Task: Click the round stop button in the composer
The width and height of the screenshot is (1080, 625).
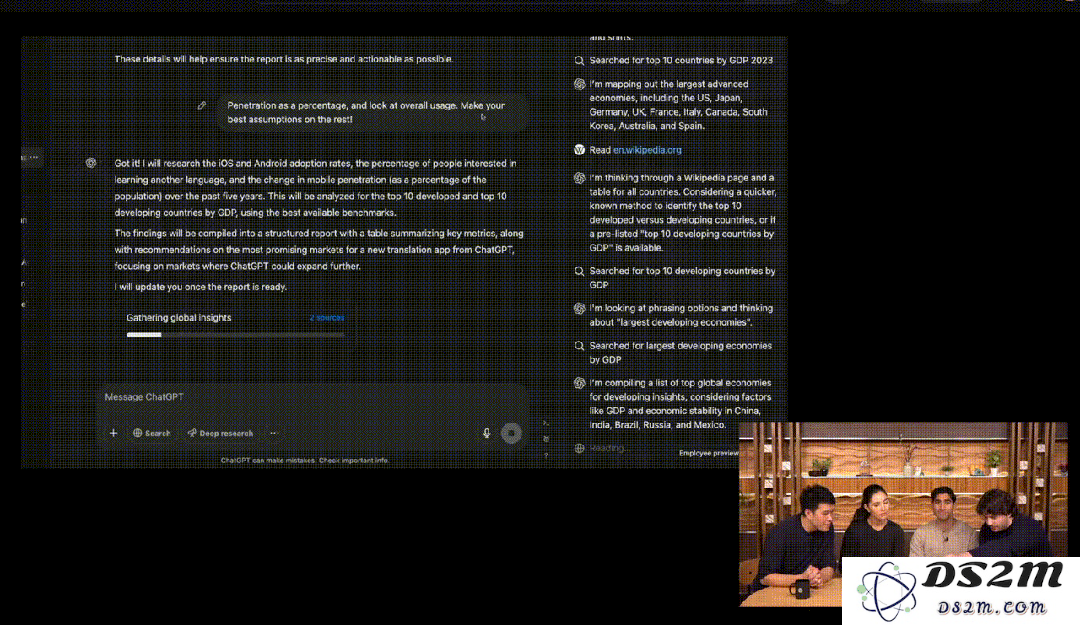Action: click(511, 433)
